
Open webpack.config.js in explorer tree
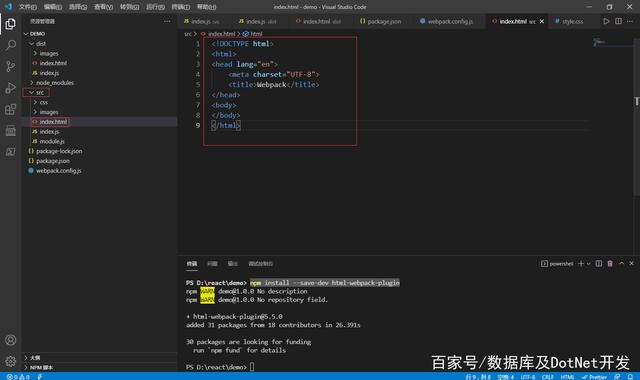pyautogui.click(x=100, y=171)
